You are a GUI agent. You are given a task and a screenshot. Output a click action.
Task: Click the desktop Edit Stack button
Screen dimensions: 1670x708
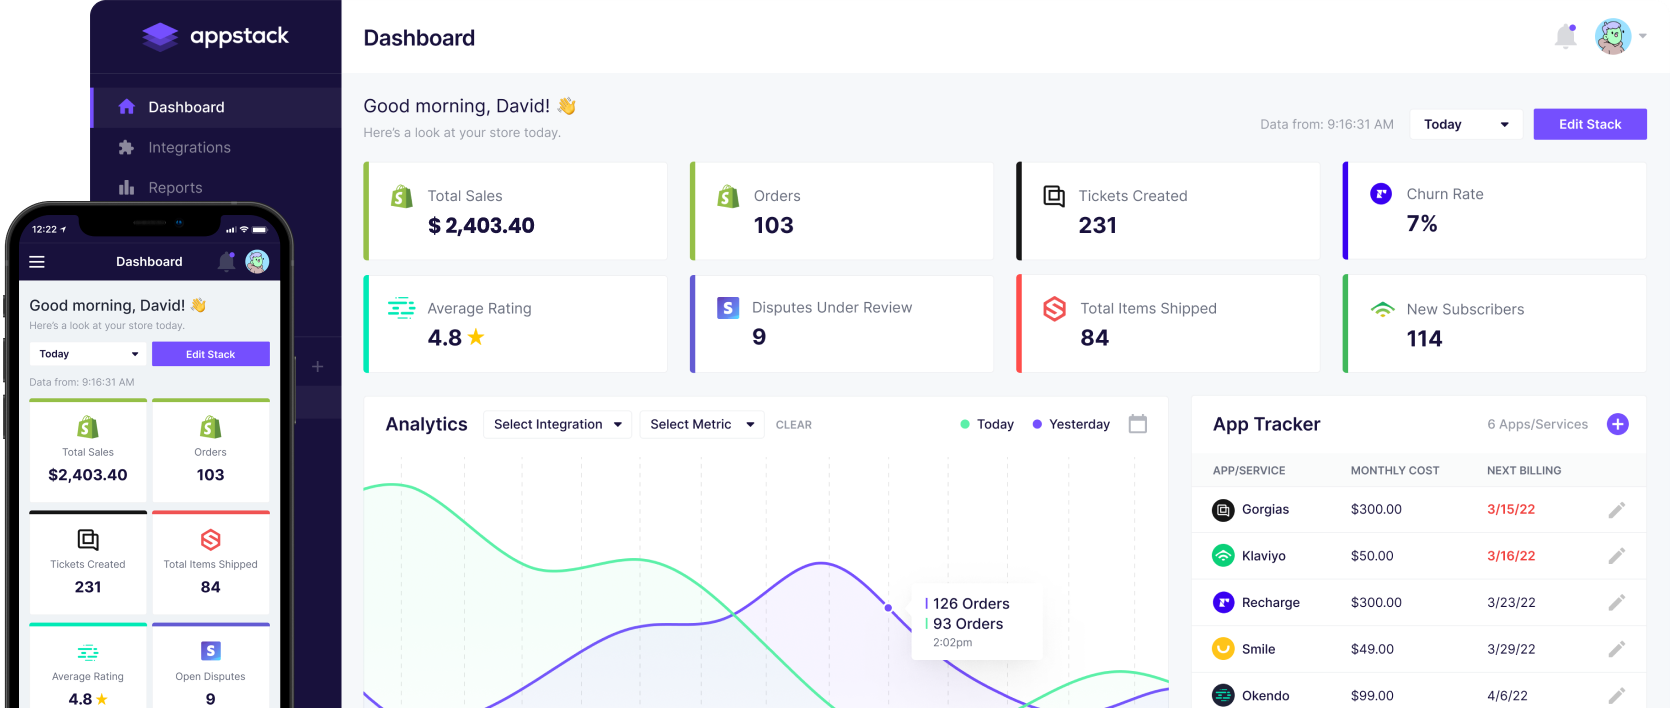[1589, 124]
